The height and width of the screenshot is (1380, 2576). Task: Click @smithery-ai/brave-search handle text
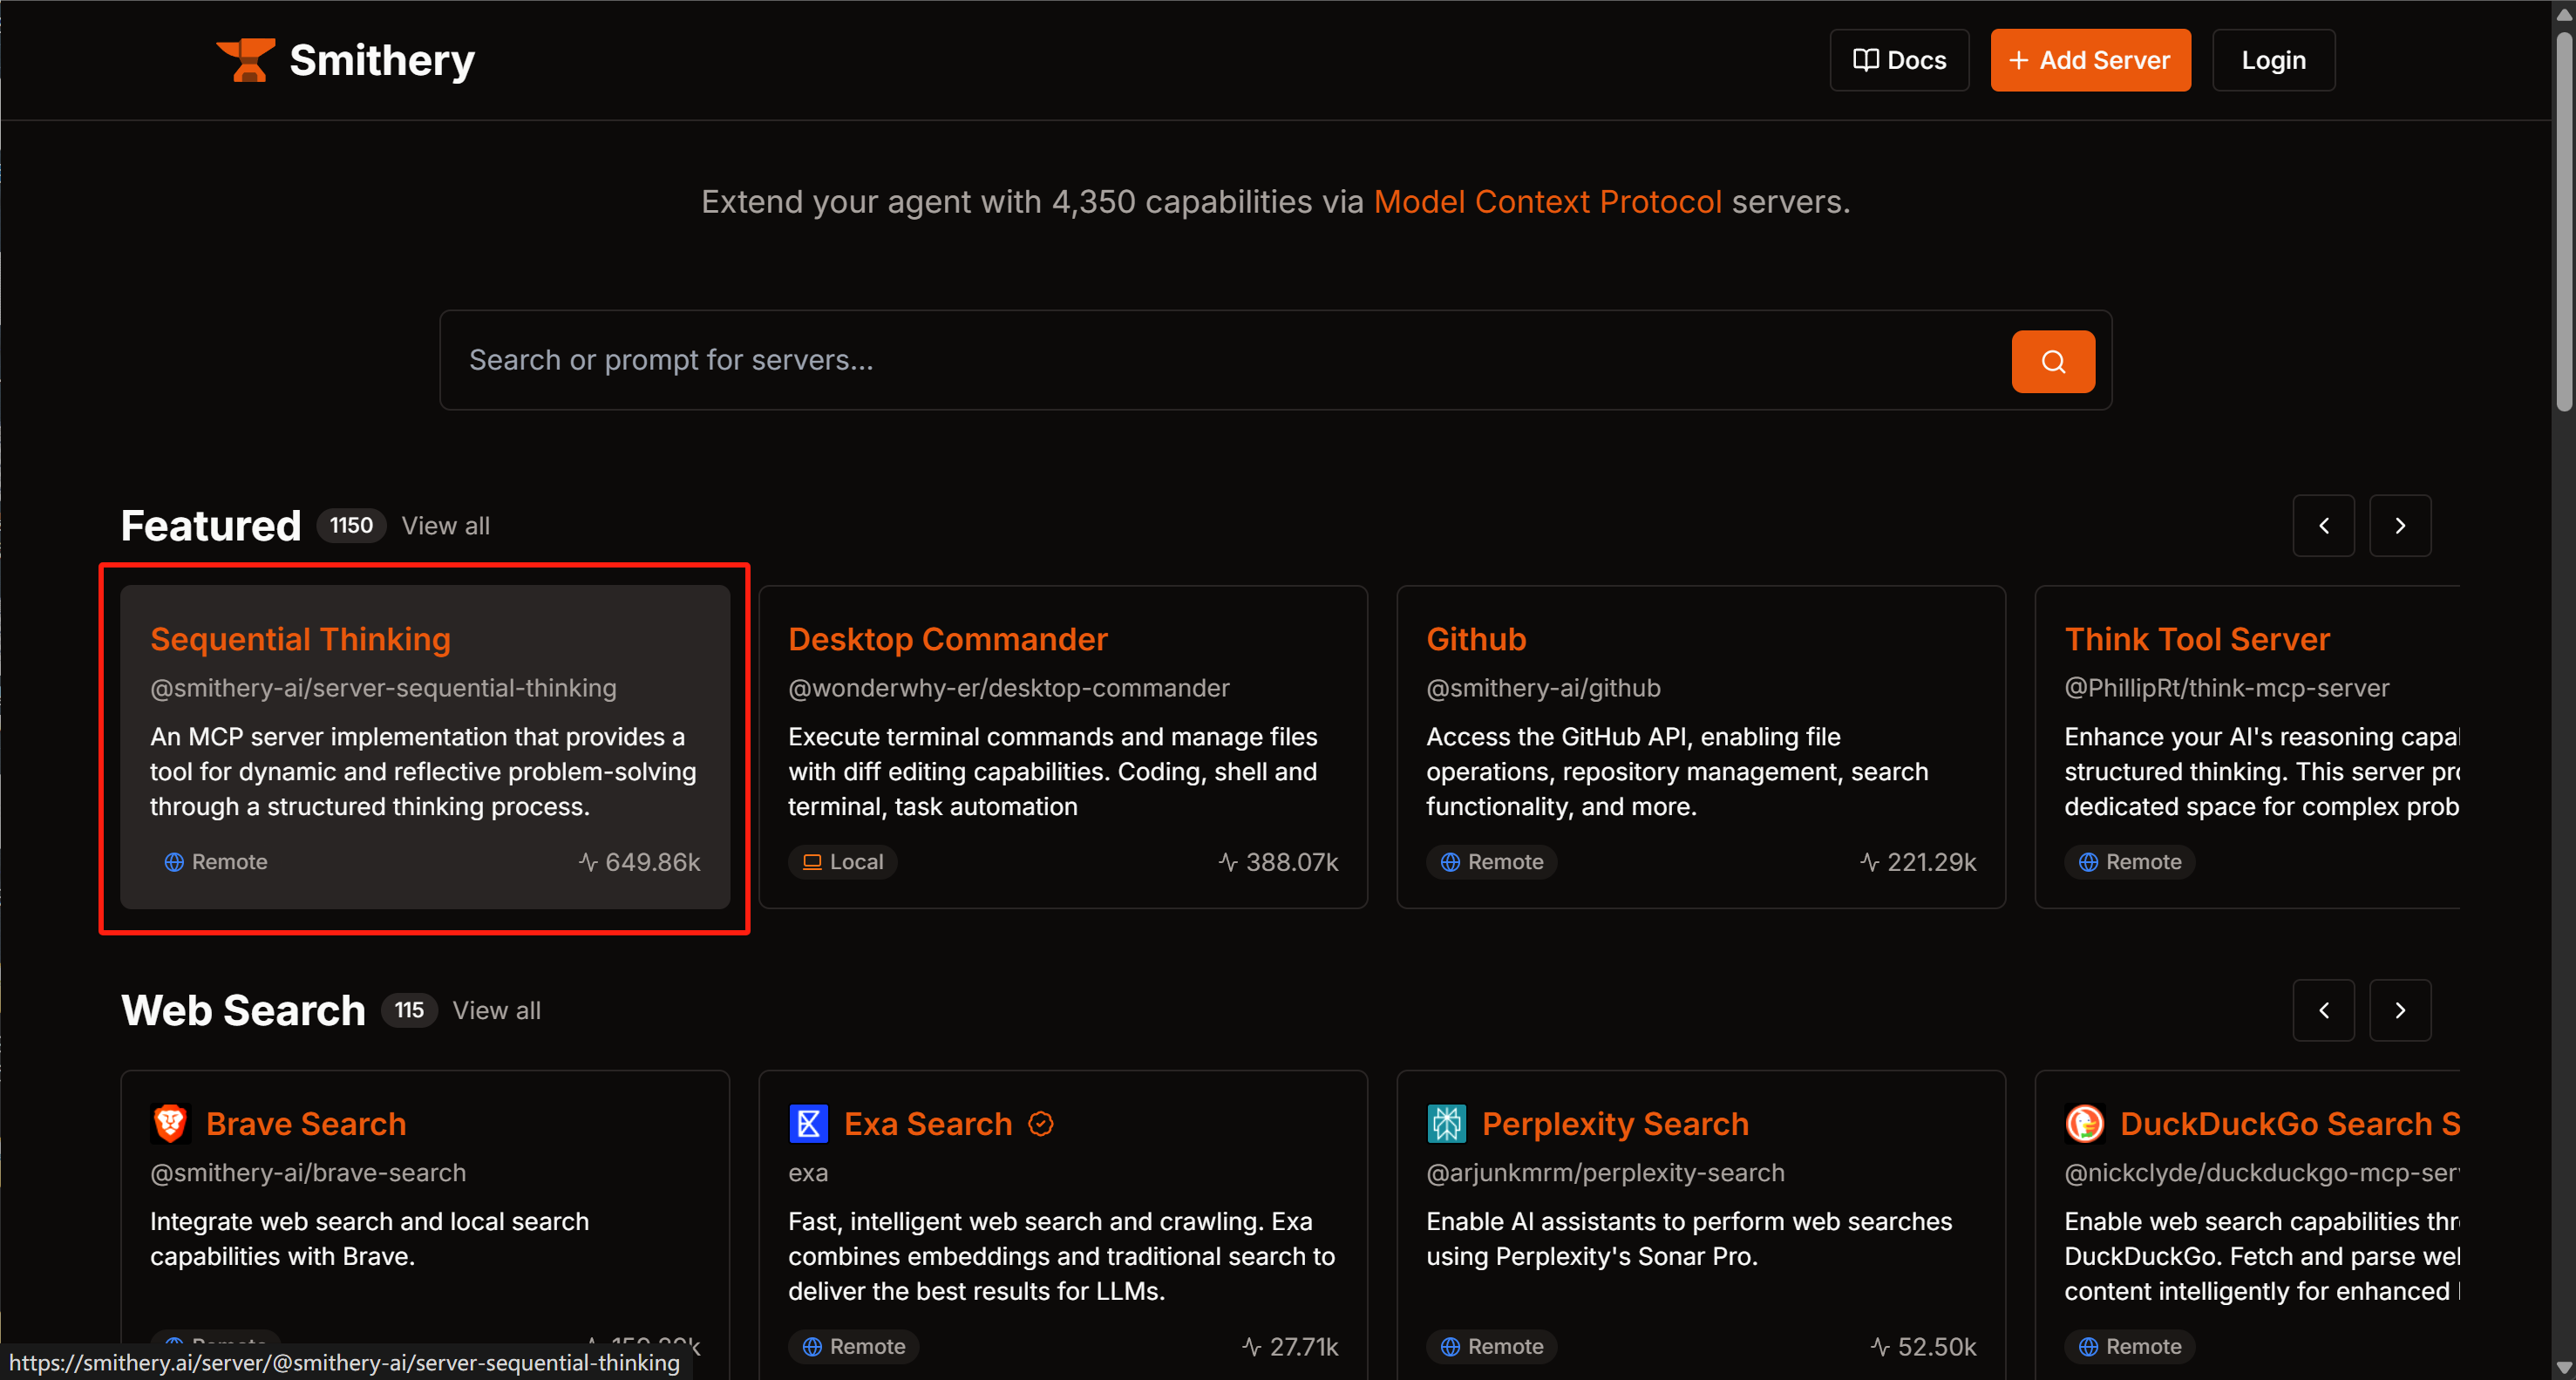308,1173
